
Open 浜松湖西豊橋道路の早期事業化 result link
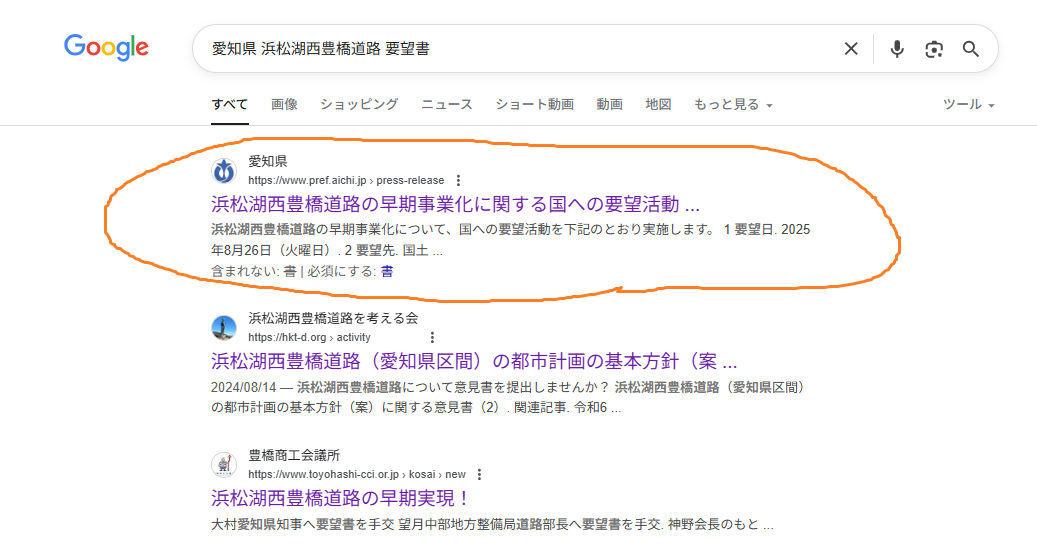455,205
